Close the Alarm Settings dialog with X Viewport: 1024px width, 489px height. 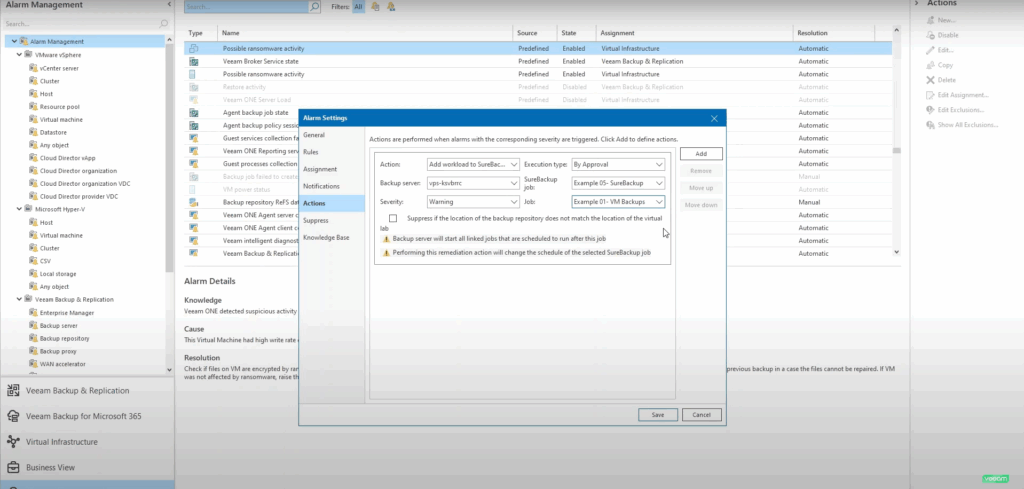click(714, 118)
